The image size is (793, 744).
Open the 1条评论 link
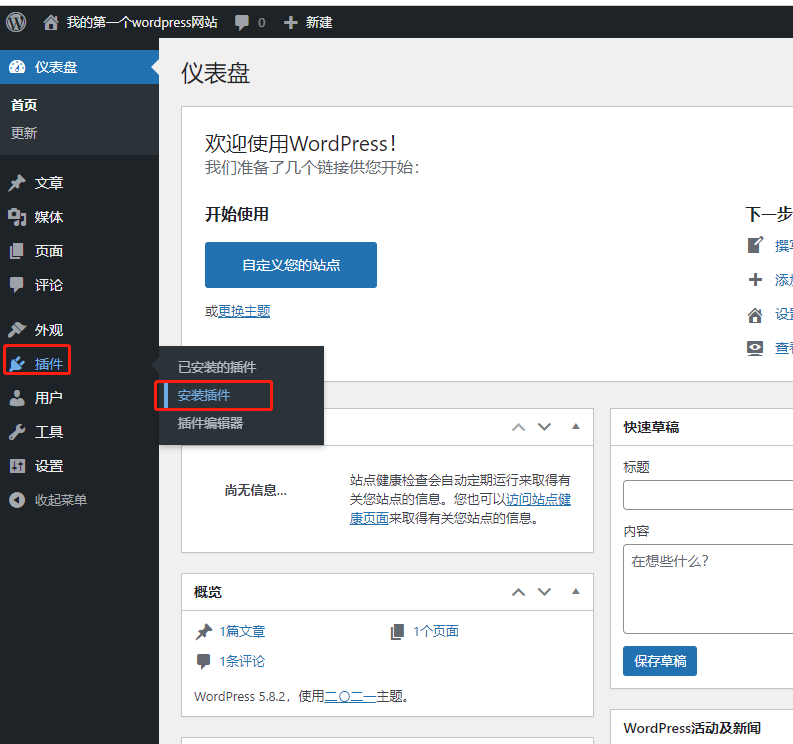pos(242,662)
